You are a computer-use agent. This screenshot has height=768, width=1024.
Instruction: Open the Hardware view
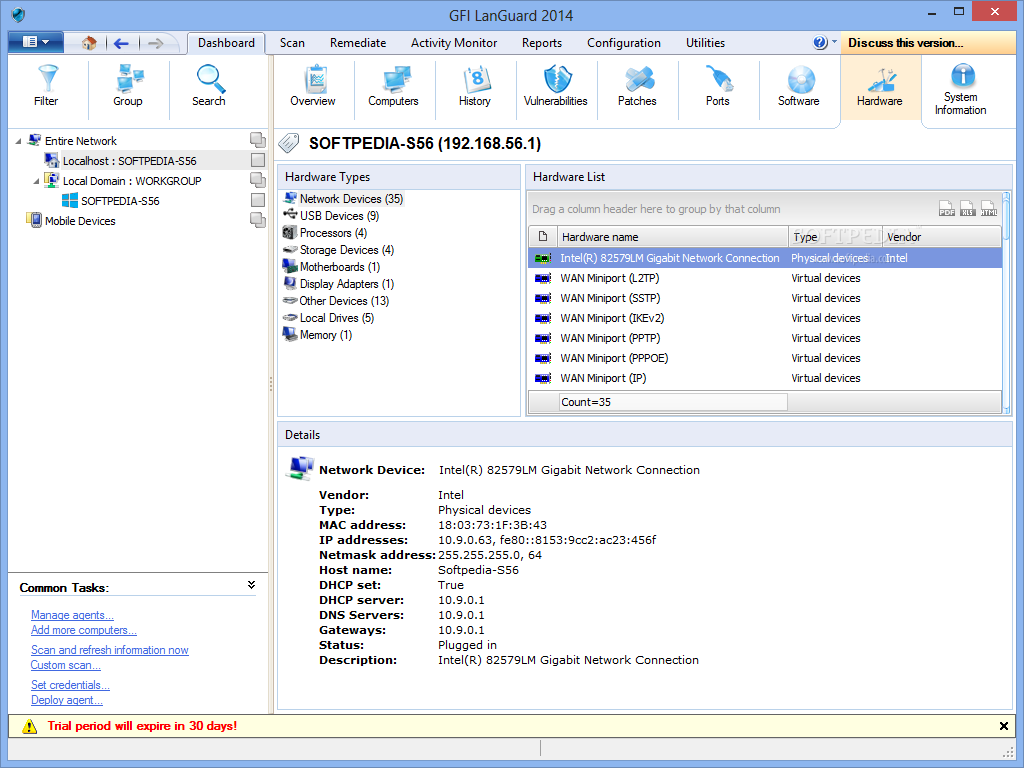[x=880, y=86]
